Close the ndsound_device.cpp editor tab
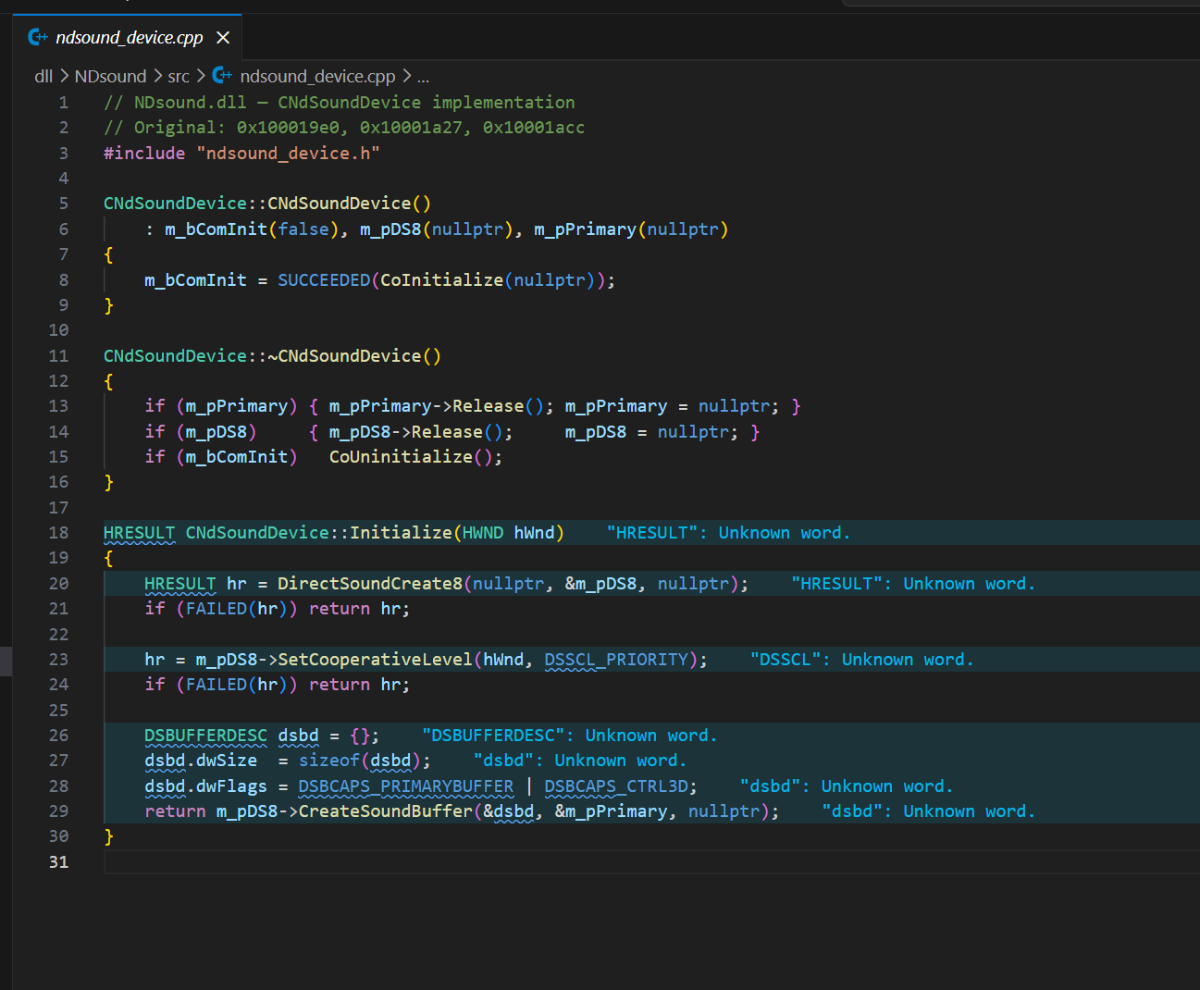The image size is (1200, 990). point(223,38)
